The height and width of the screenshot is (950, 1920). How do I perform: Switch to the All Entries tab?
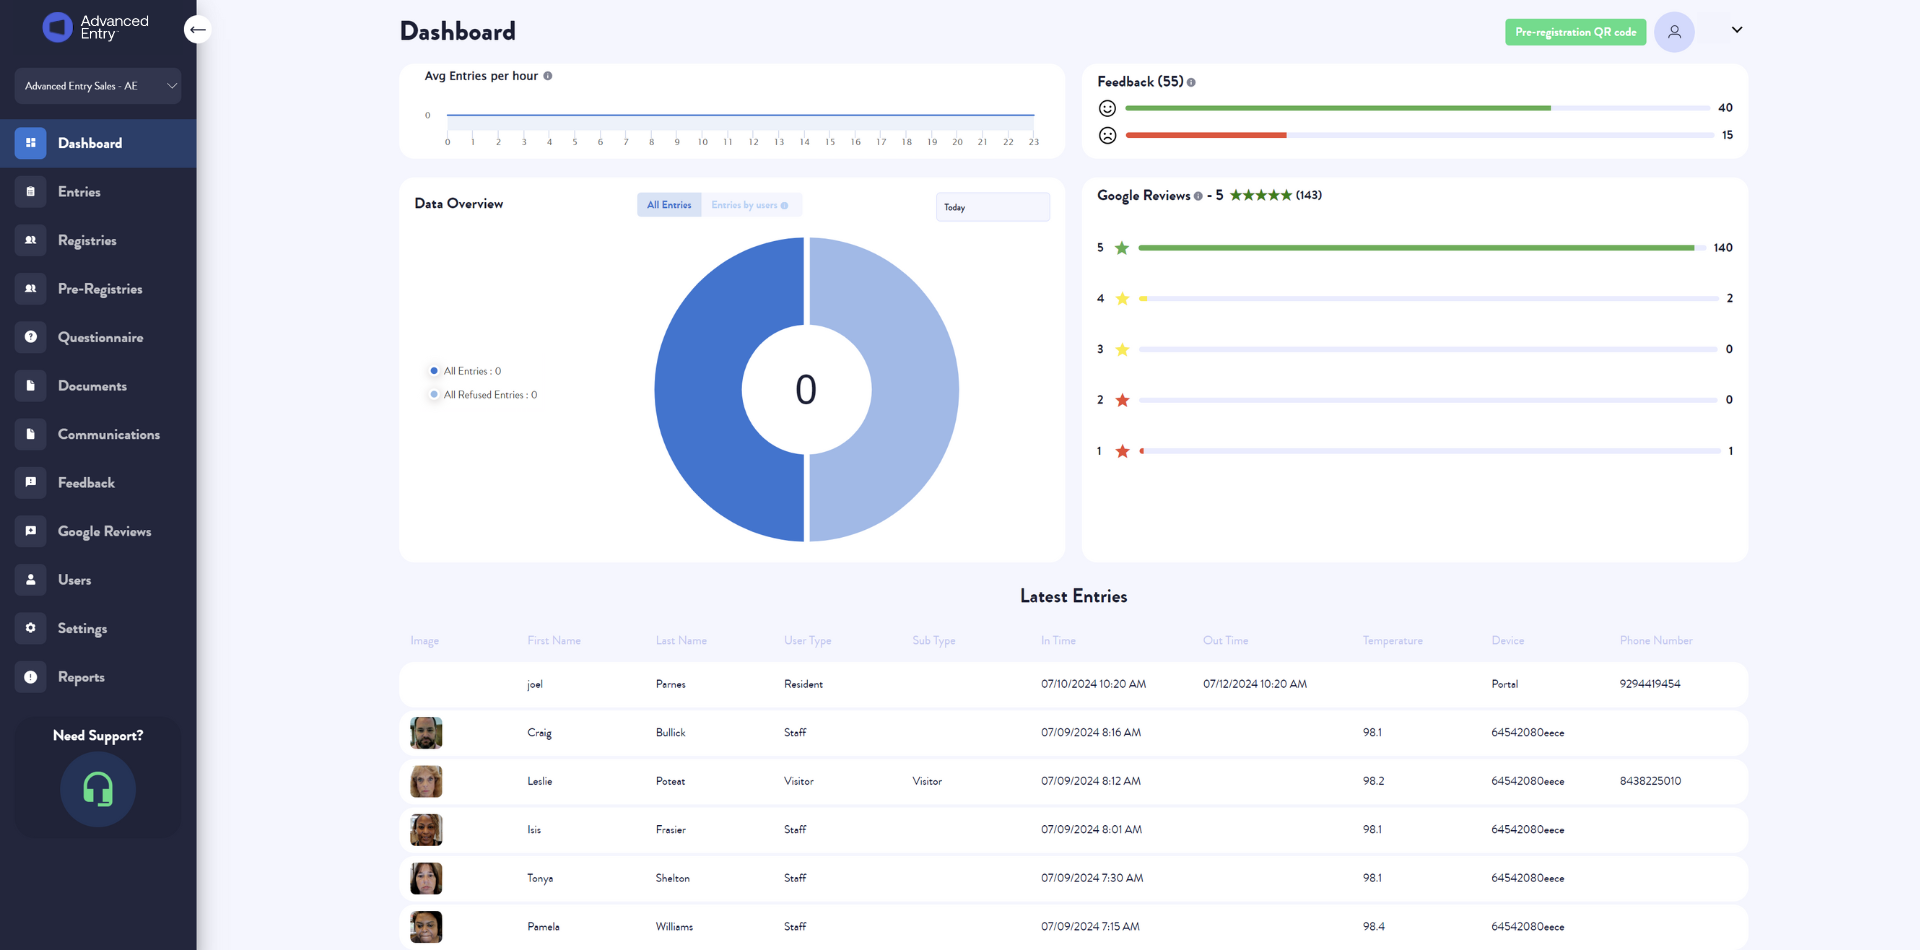tap(669, 205)
